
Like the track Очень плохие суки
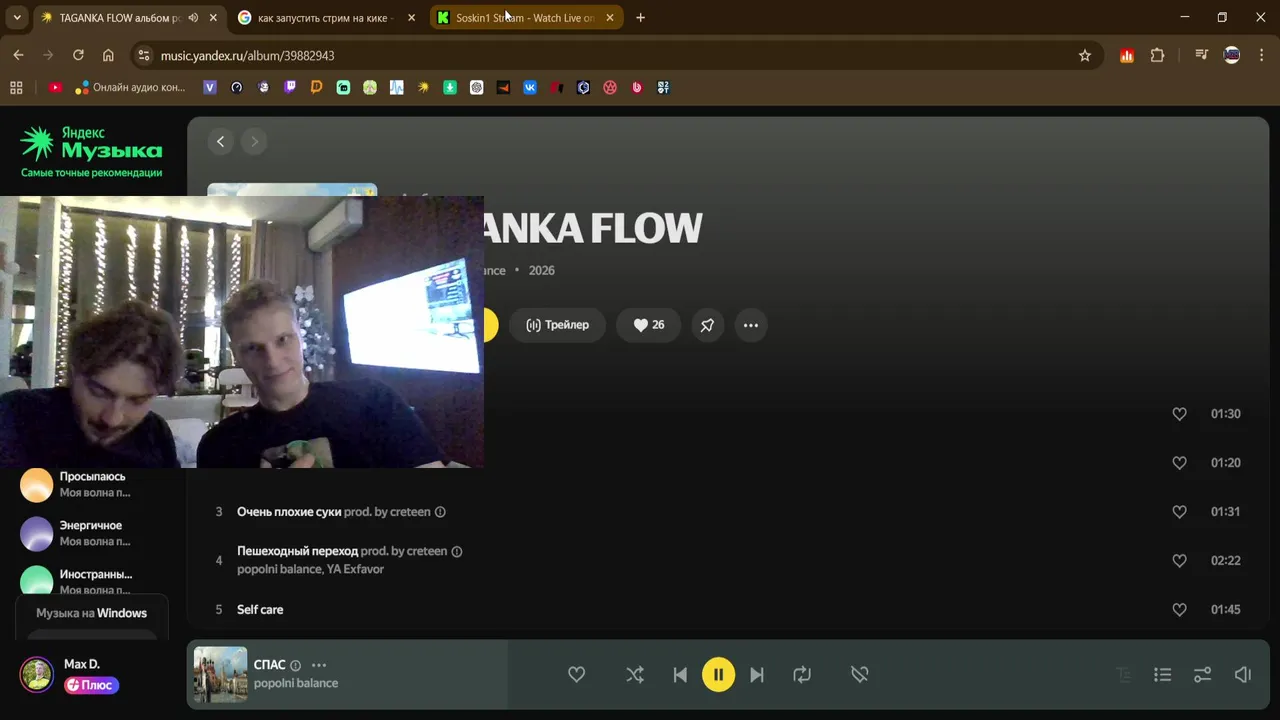tap(1179, 512)
